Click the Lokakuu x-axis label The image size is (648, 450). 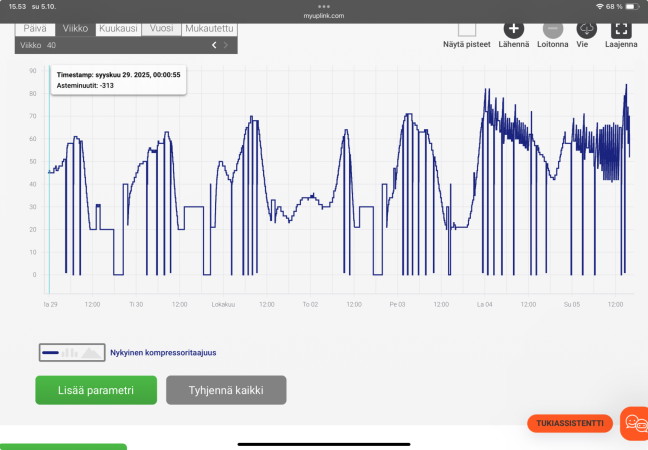click(223, 305)
